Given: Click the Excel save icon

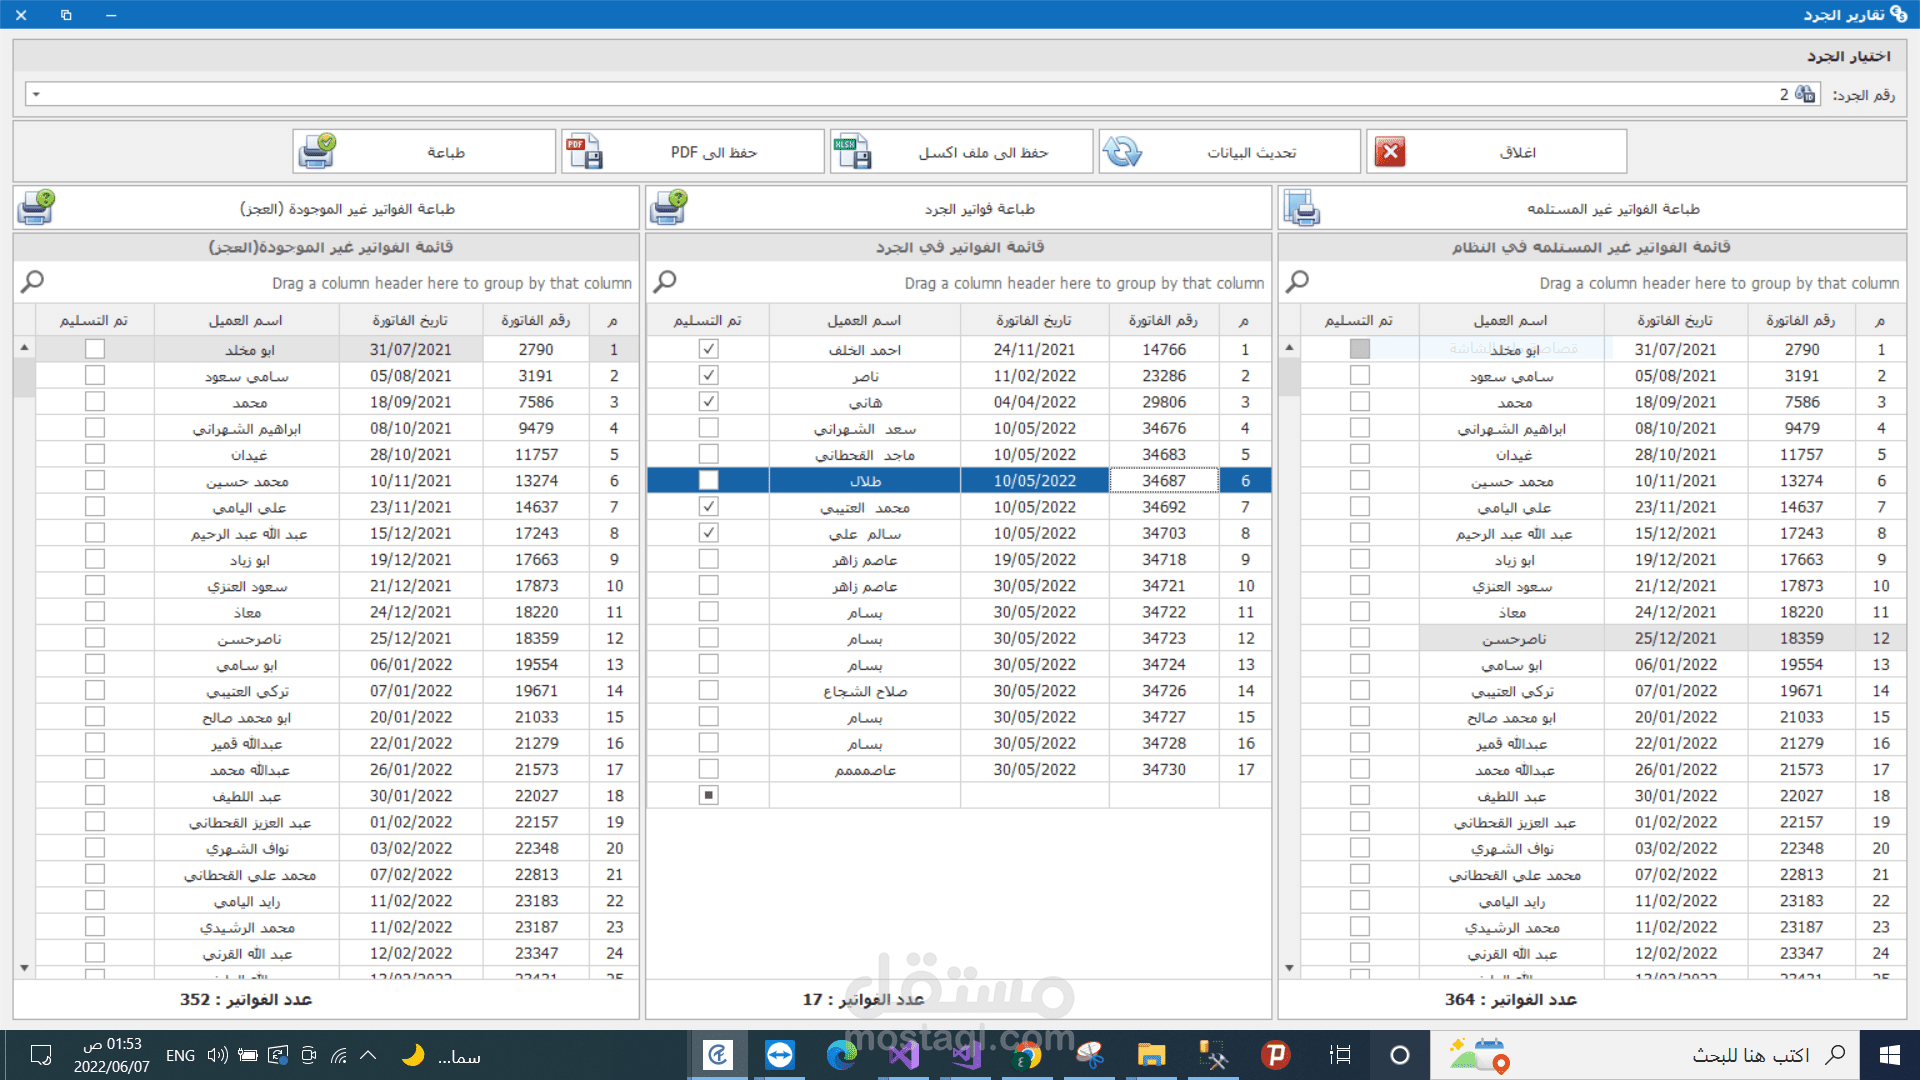Looking at the screenshot, I should pos(853,152).
